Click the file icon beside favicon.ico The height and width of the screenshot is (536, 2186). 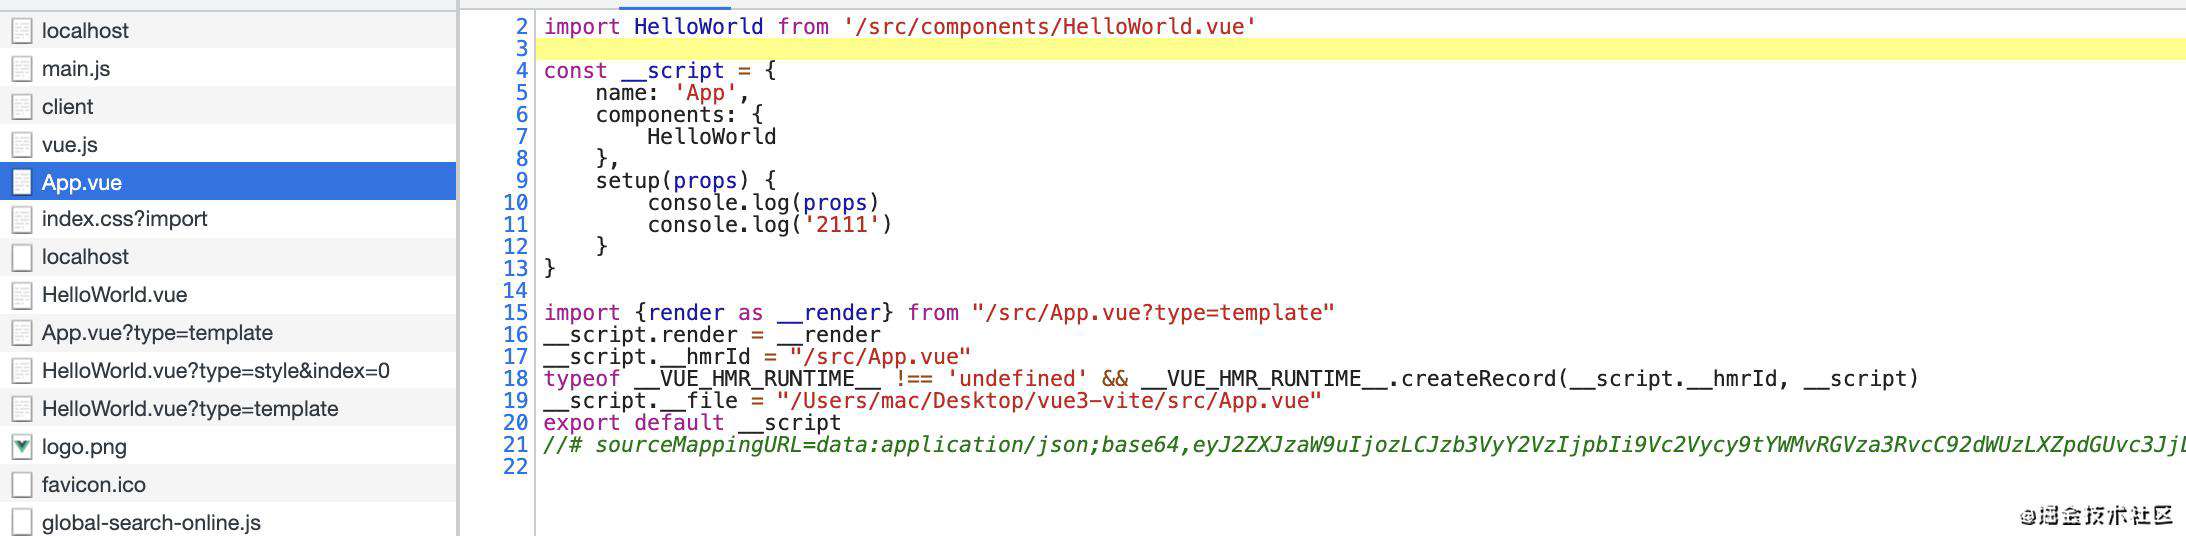click(21, 485)
